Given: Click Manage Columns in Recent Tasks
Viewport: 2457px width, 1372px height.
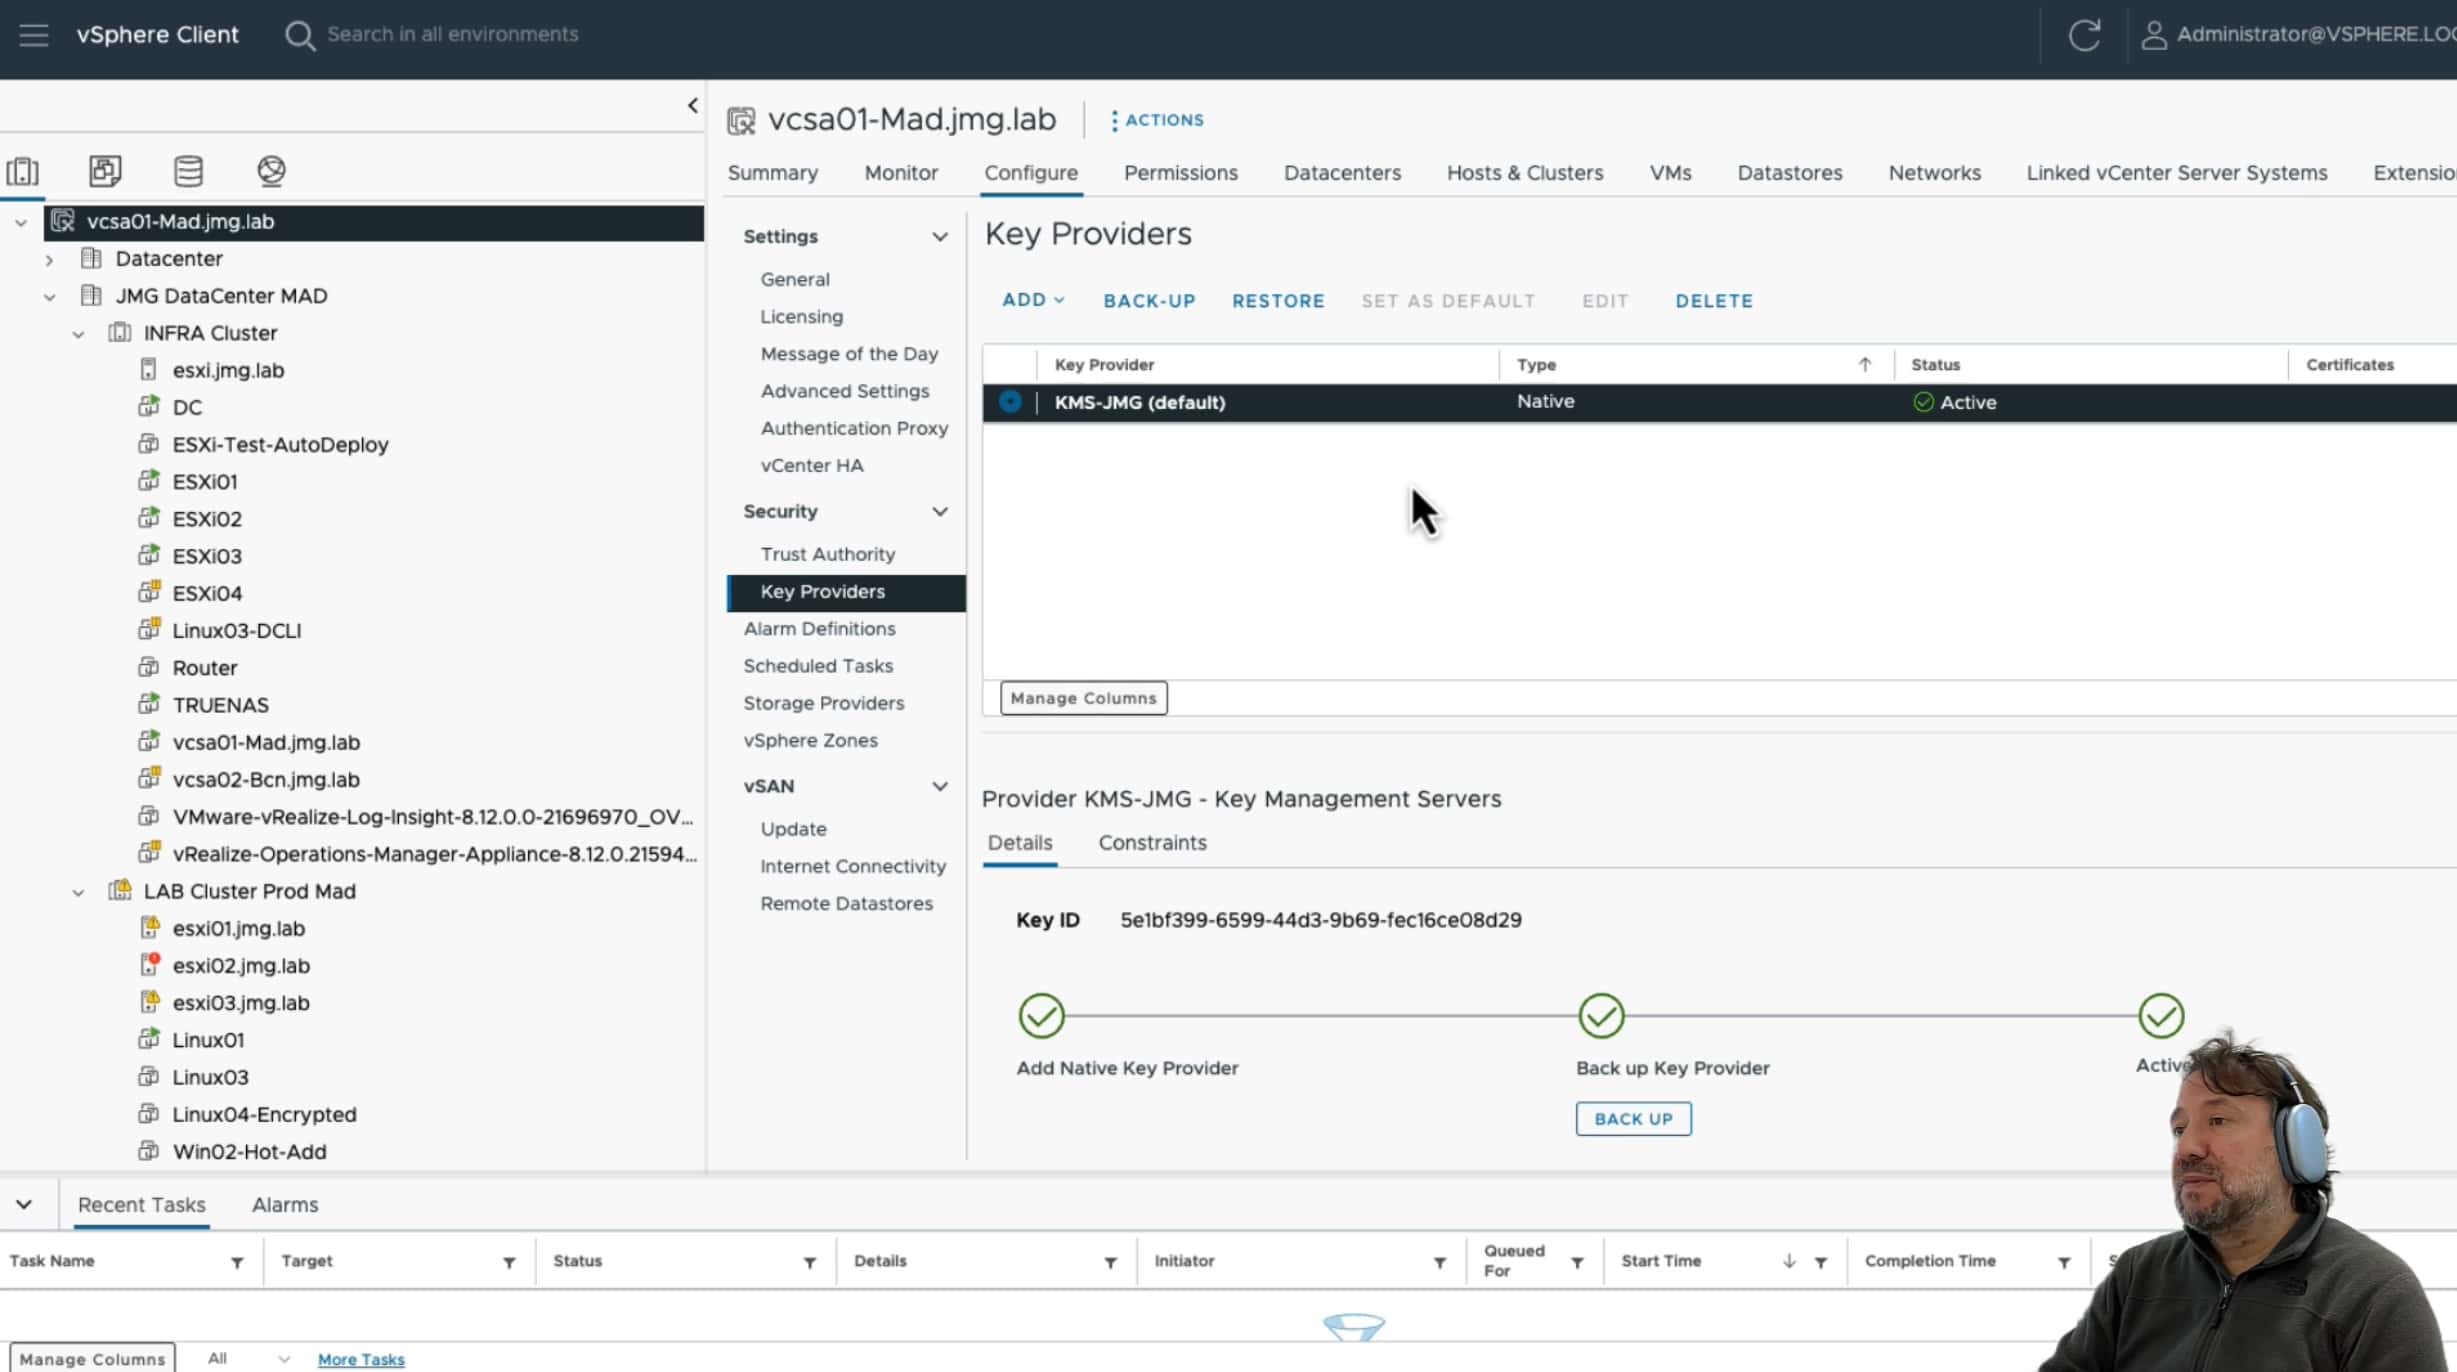Looking at the screenshot, I should point(92,1359).
